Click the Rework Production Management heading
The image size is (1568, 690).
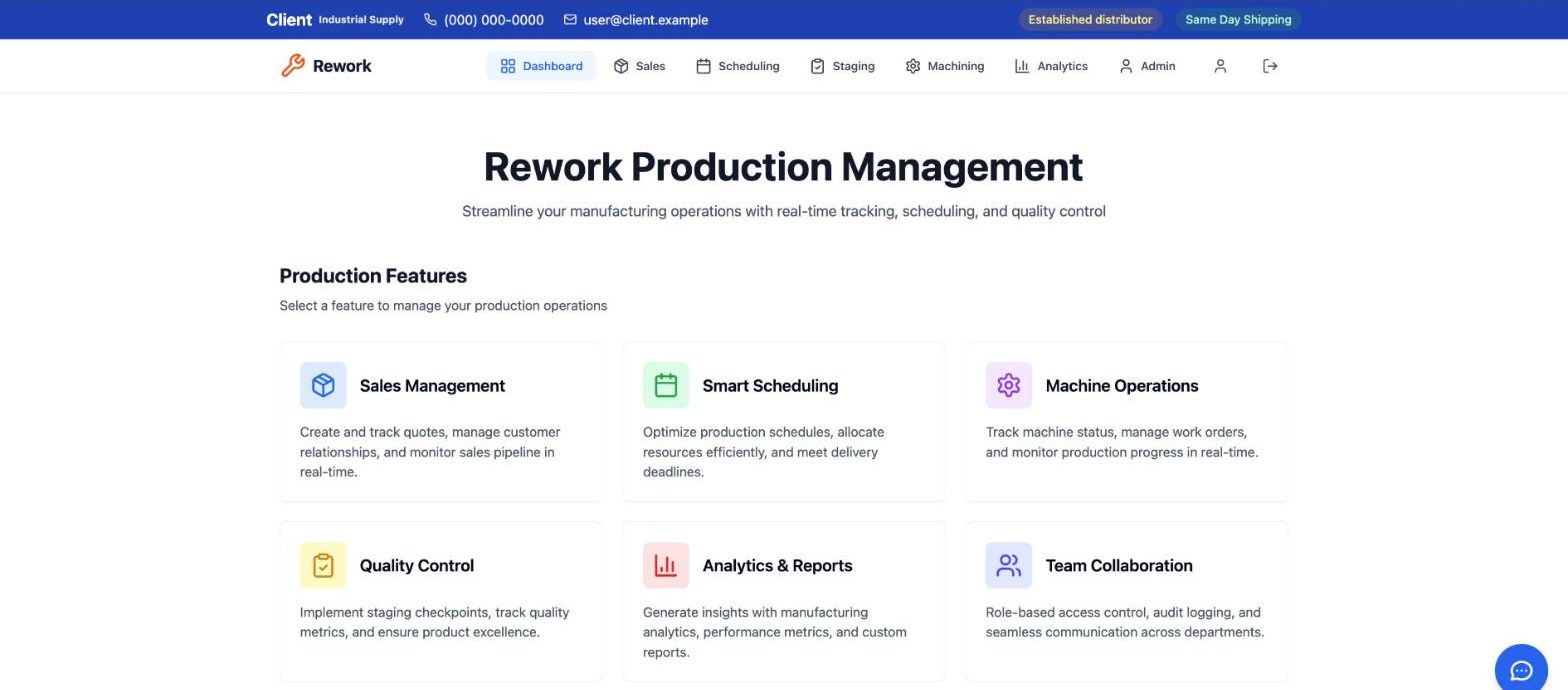coord(783,167)
